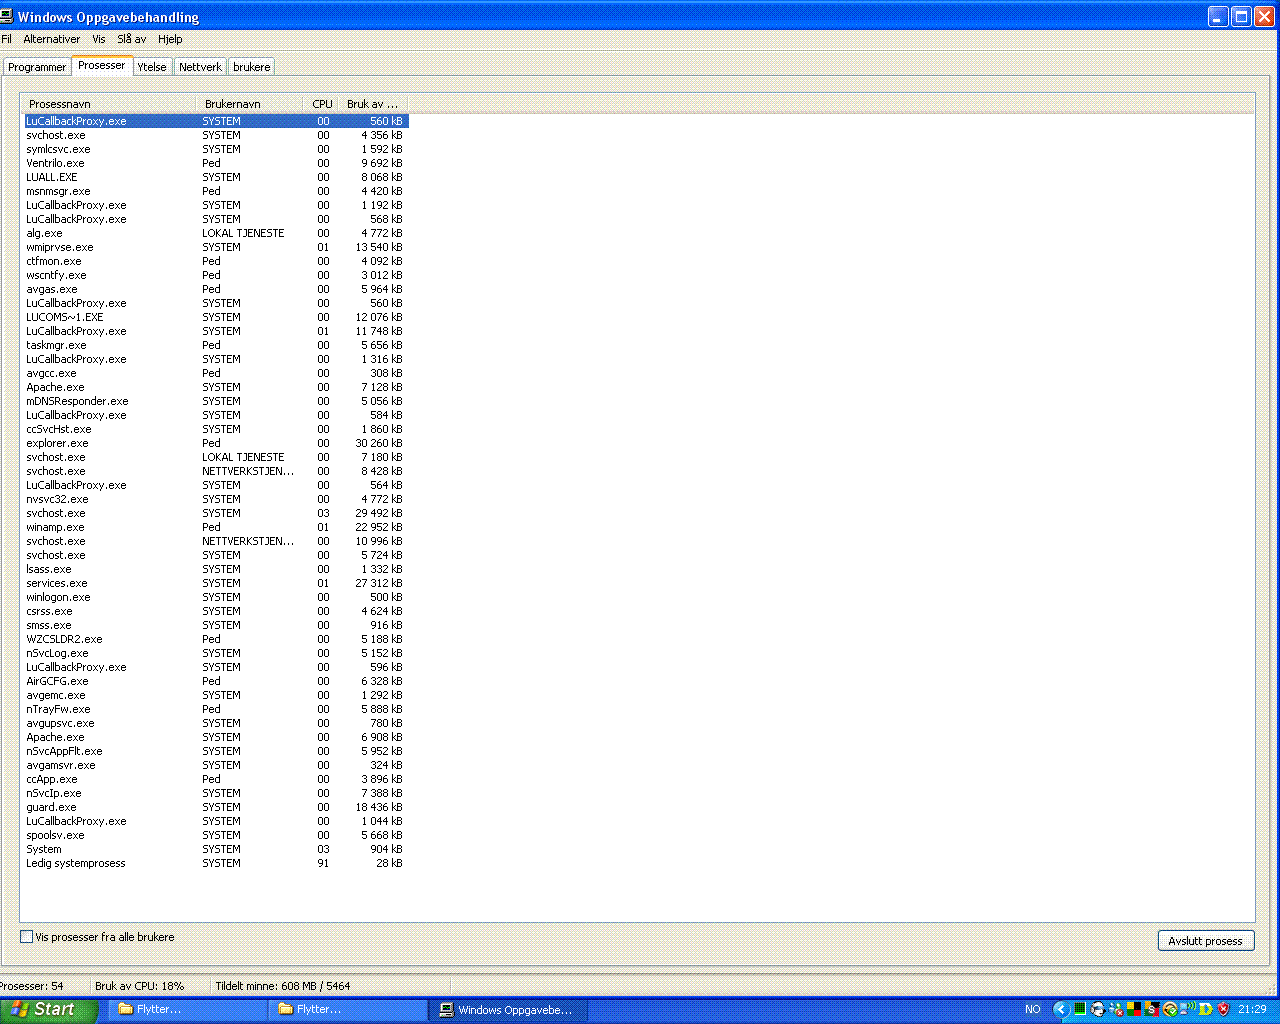Expand hidden tray icons with the arrow
Viewport: 1280px width, 1024px height.
point(1061,1009)
